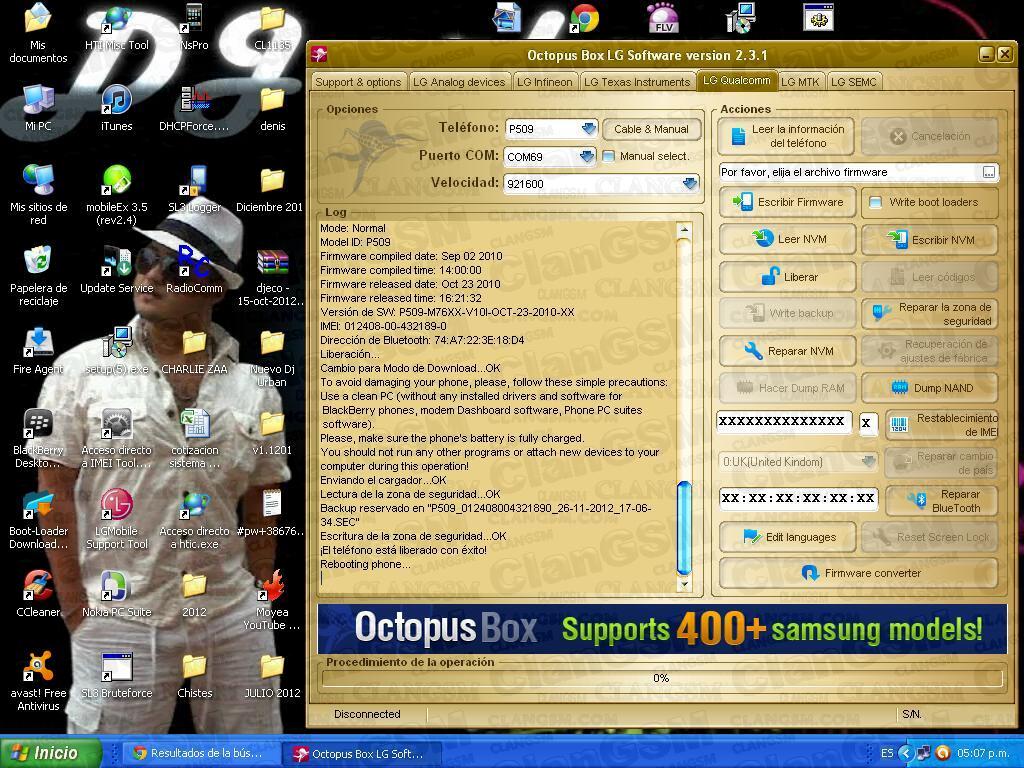This screenshot has width=1024, height=768.
Task: Open avast! Free Antivirus icon
Action: (38, 681)
